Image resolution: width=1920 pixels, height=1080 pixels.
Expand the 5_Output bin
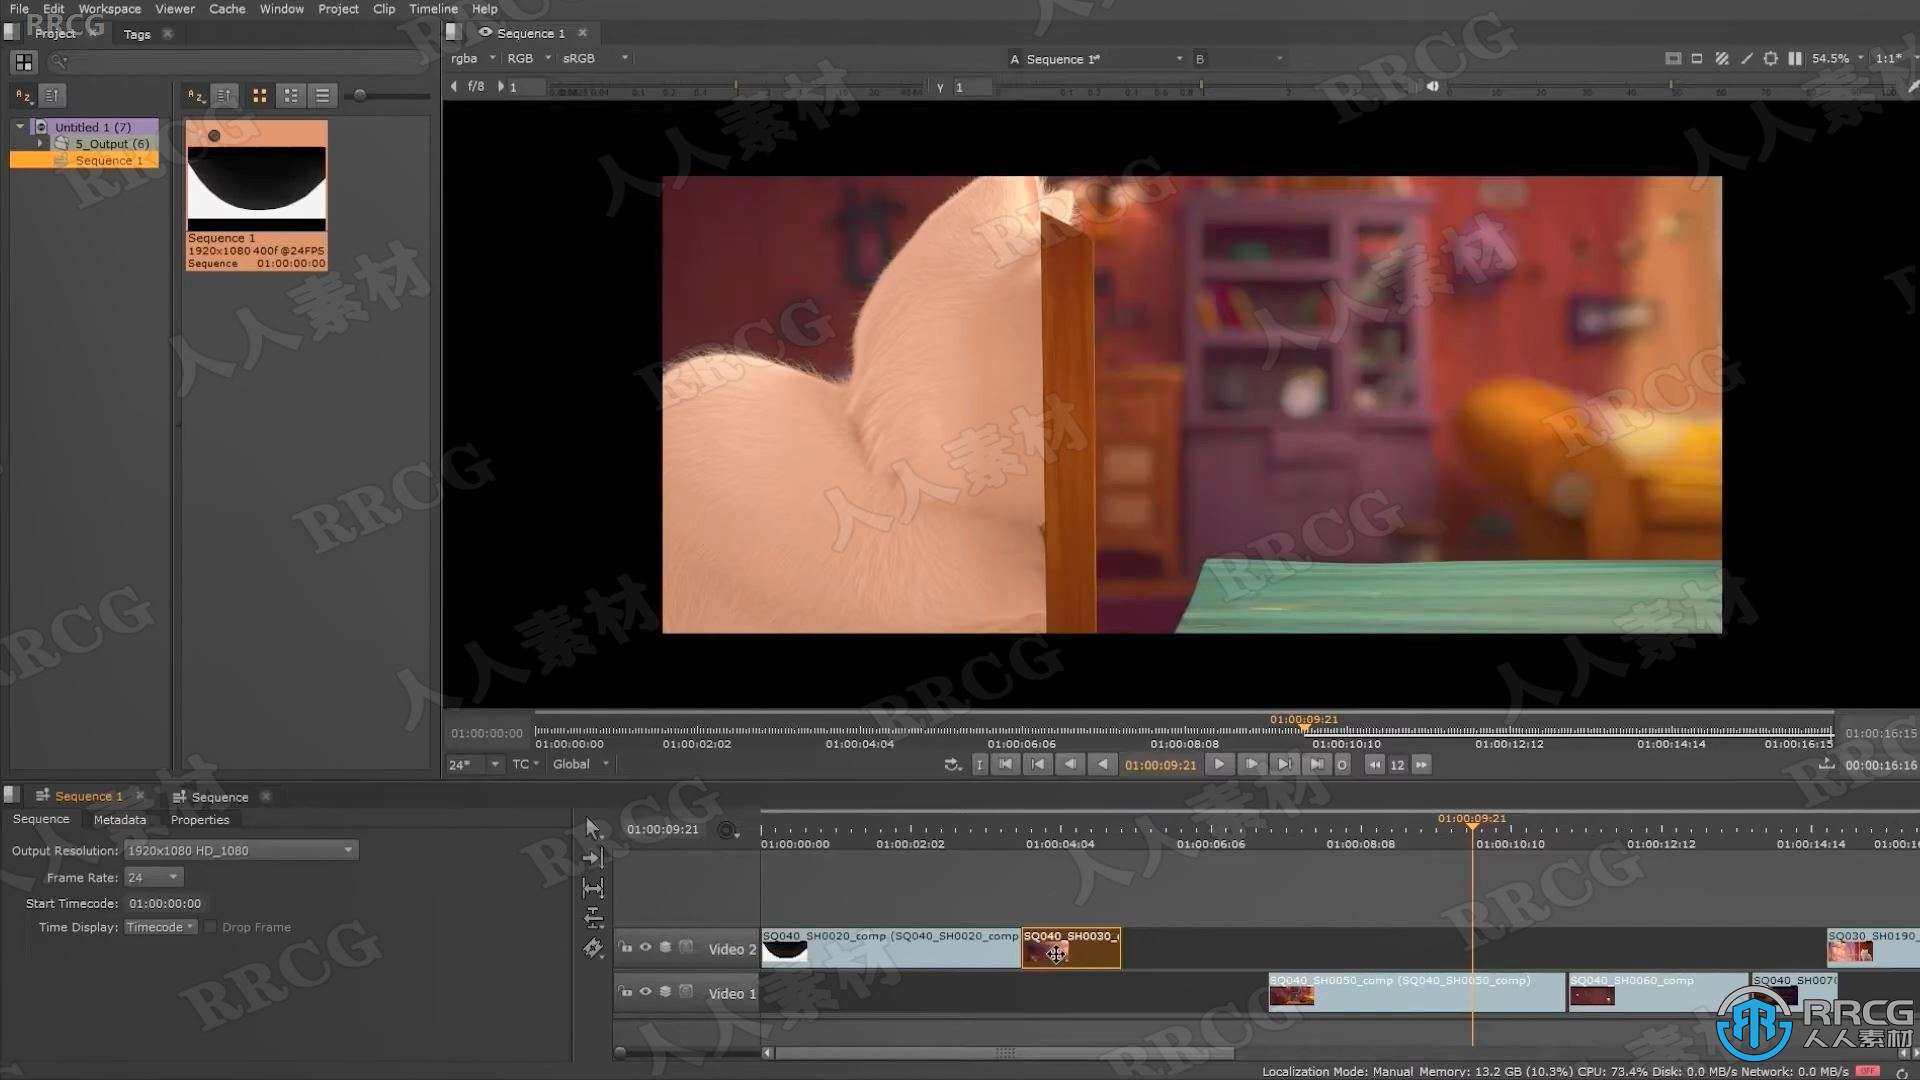pos(41,144)
